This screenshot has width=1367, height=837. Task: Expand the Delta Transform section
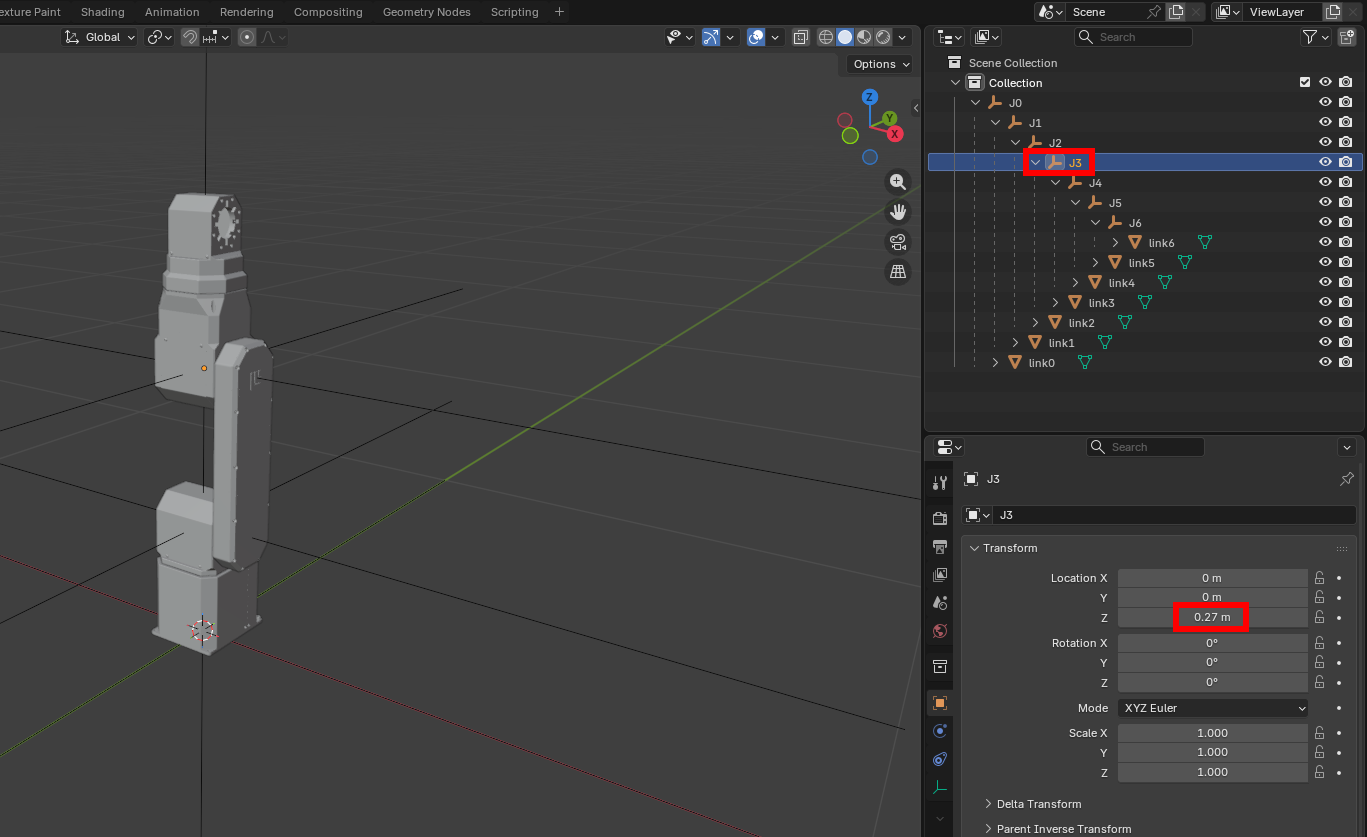(x=1038, y=804)
